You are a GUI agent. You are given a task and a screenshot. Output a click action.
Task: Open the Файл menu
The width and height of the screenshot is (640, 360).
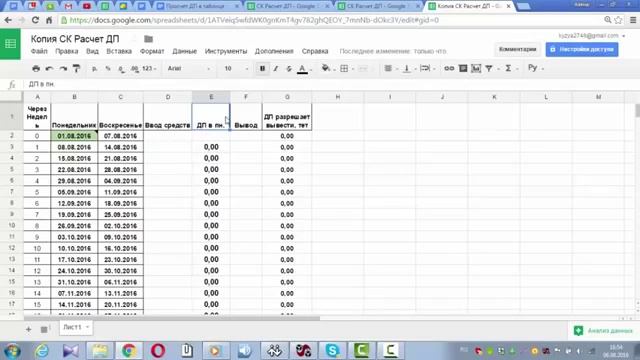click(x=39, y=51)
